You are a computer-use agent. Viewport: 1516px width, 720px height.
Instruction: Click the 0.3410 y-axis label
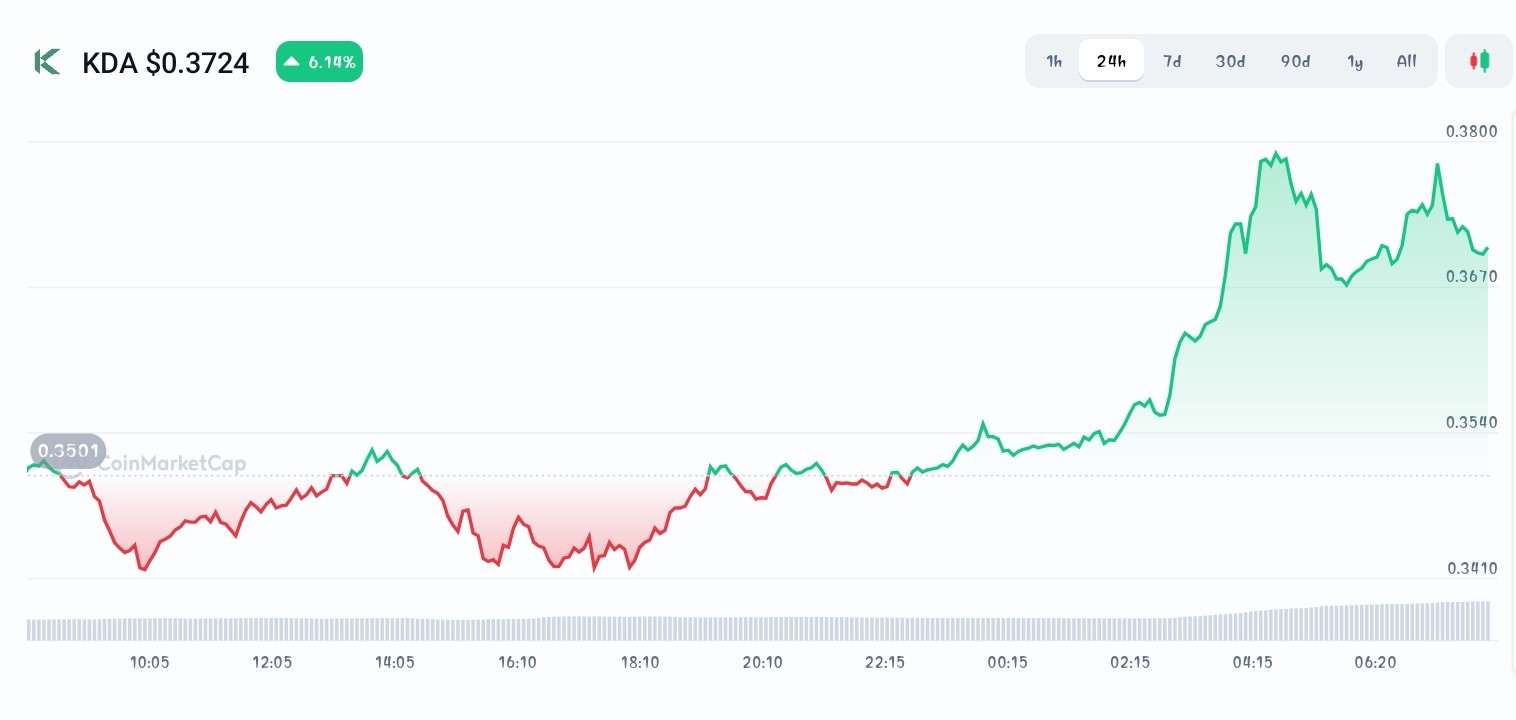(x=1471, y=568)
